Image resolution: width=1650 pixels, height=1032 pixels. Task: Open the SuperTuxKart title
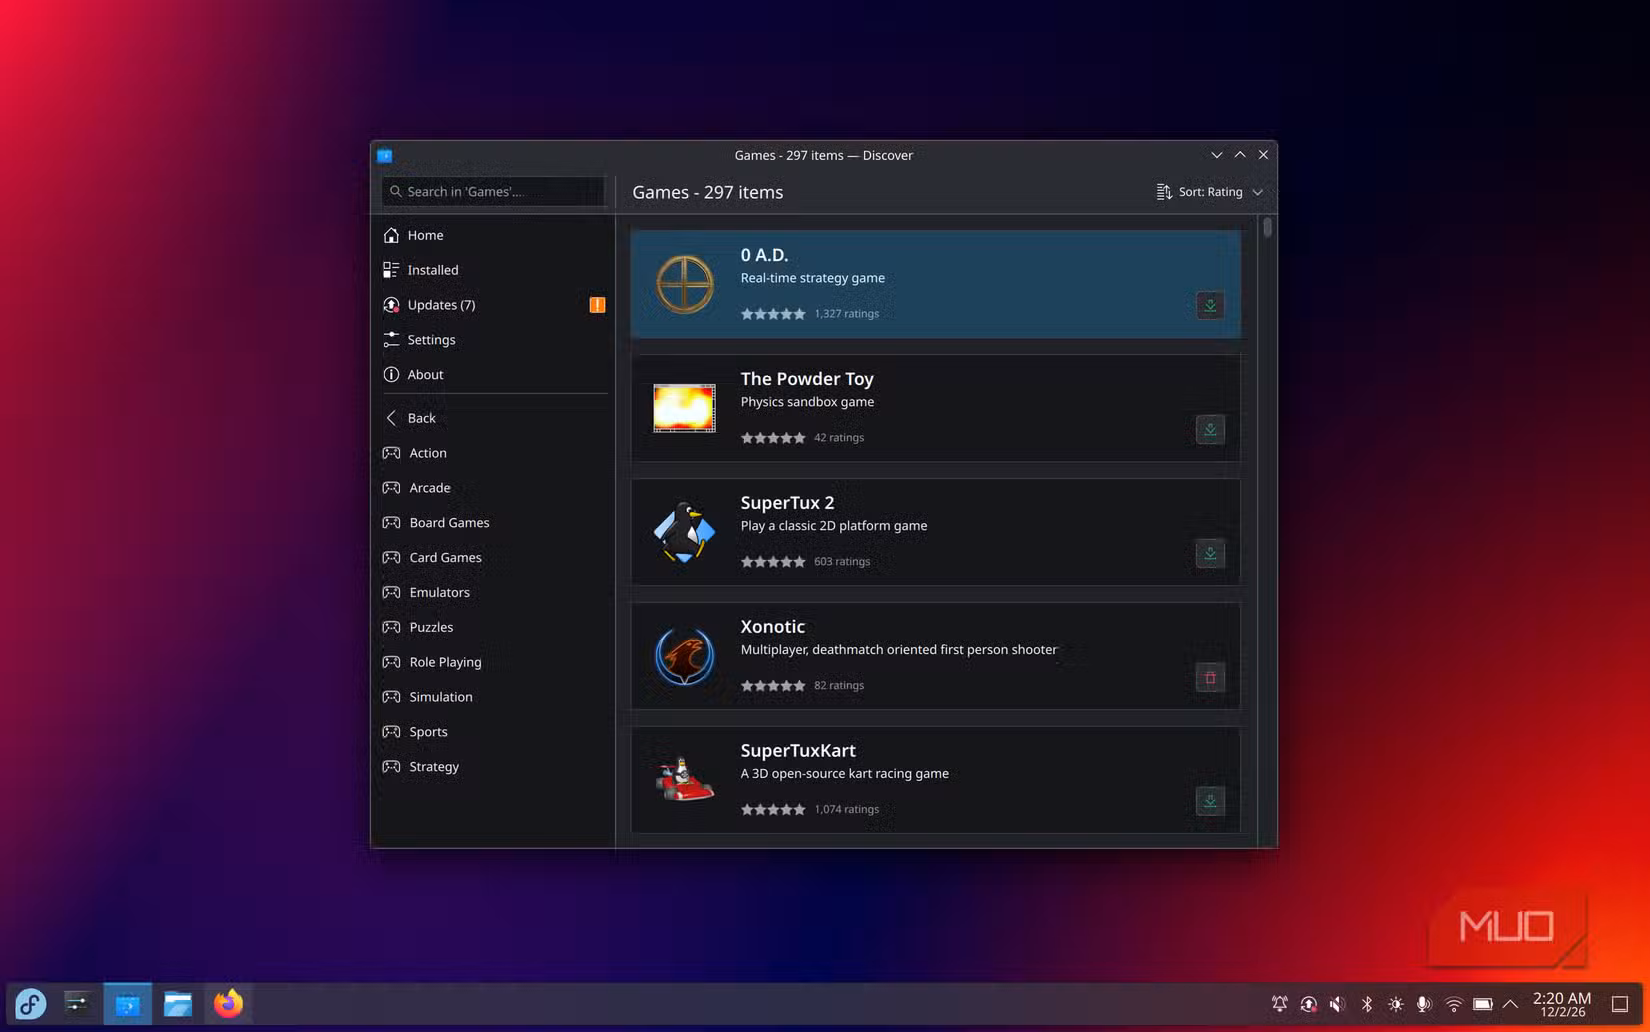coord(798,751)
